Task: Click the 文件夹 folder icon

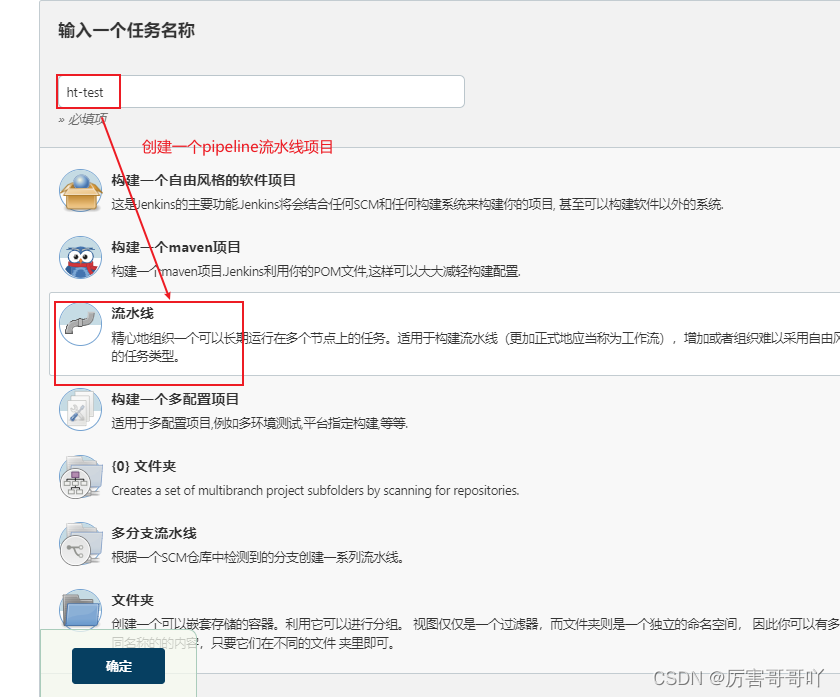Action: [80, 610]
